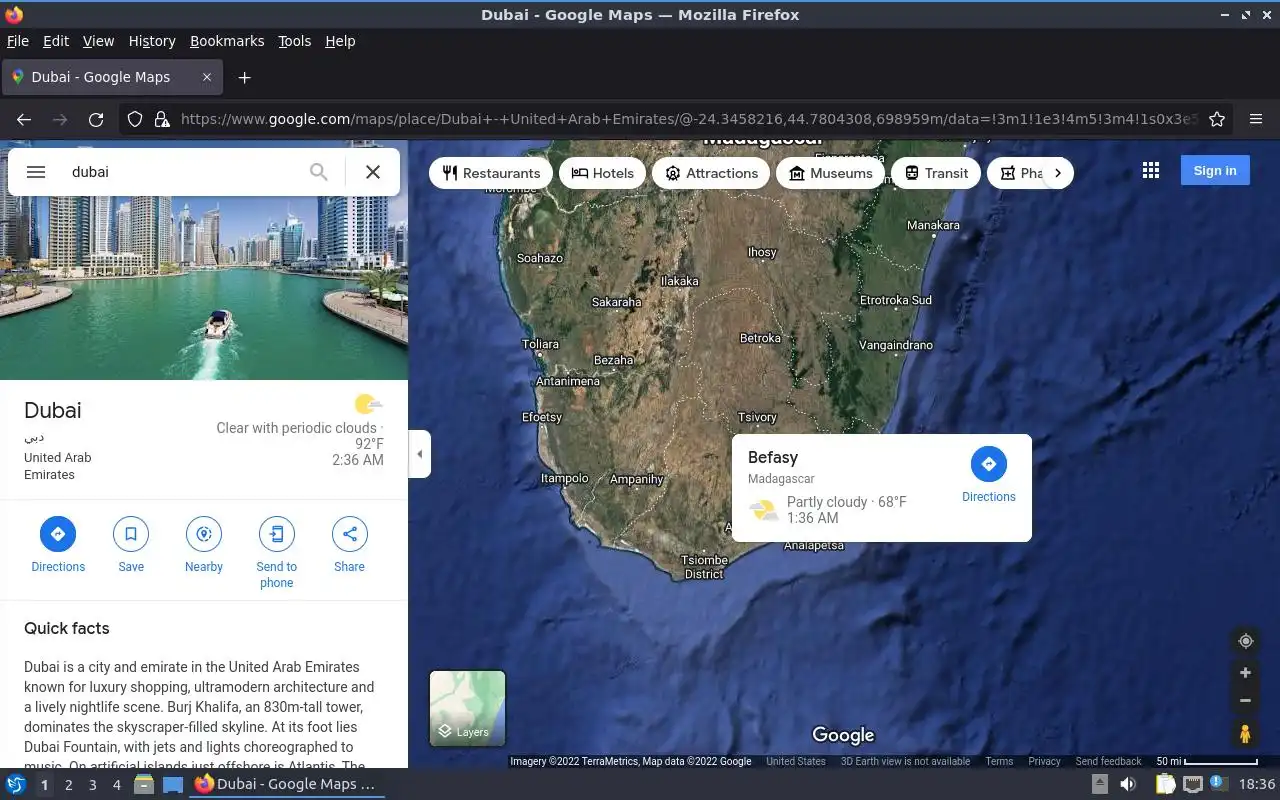
Task: Switch to workspace 3
Action: click(x=93, y=785)
